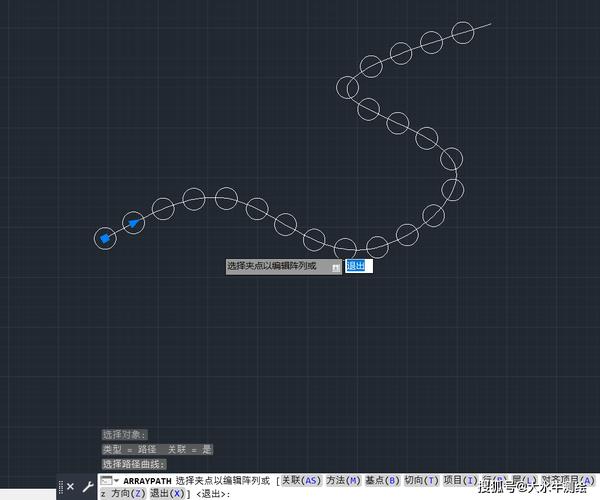
Task: Select the blue square base grip
Action: point(105,238)
